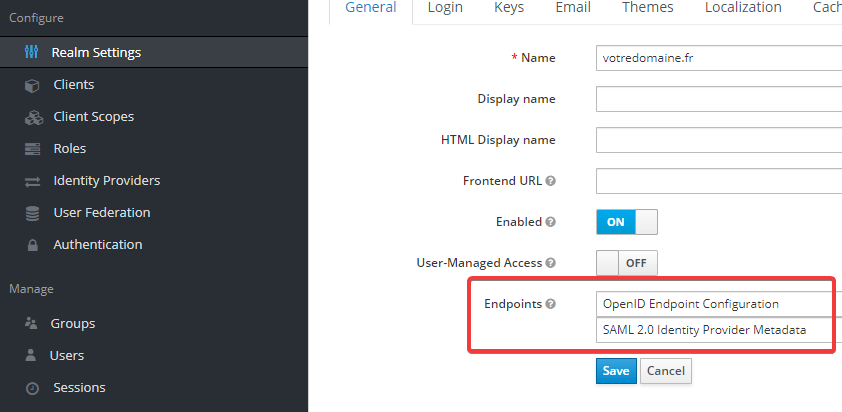Viewport: 842px width, 412px height.
Task: Switch to the Login tab
Action: point(445,8)
